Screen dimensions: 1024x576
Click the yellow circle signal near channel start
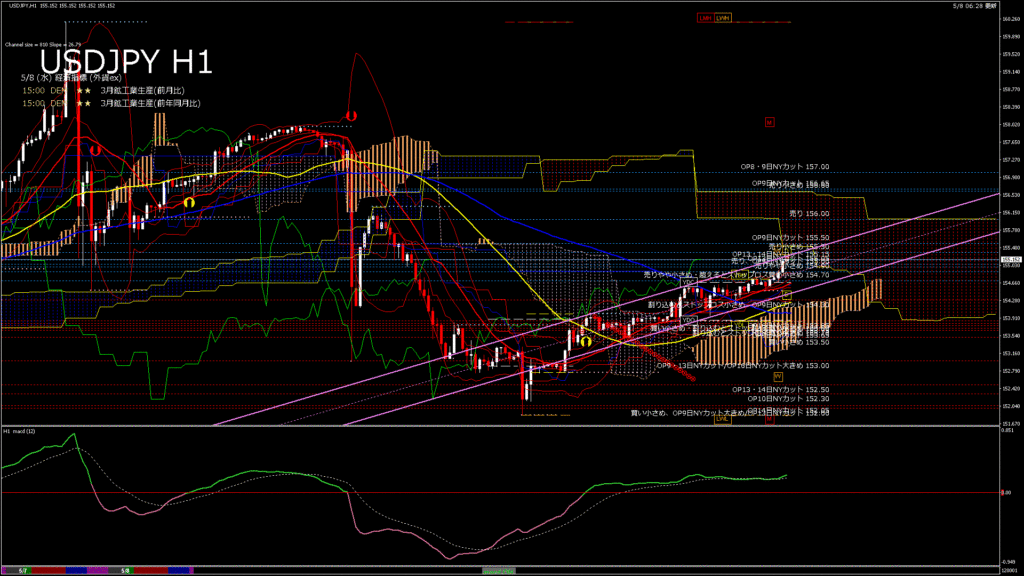(x=584, y=341)
